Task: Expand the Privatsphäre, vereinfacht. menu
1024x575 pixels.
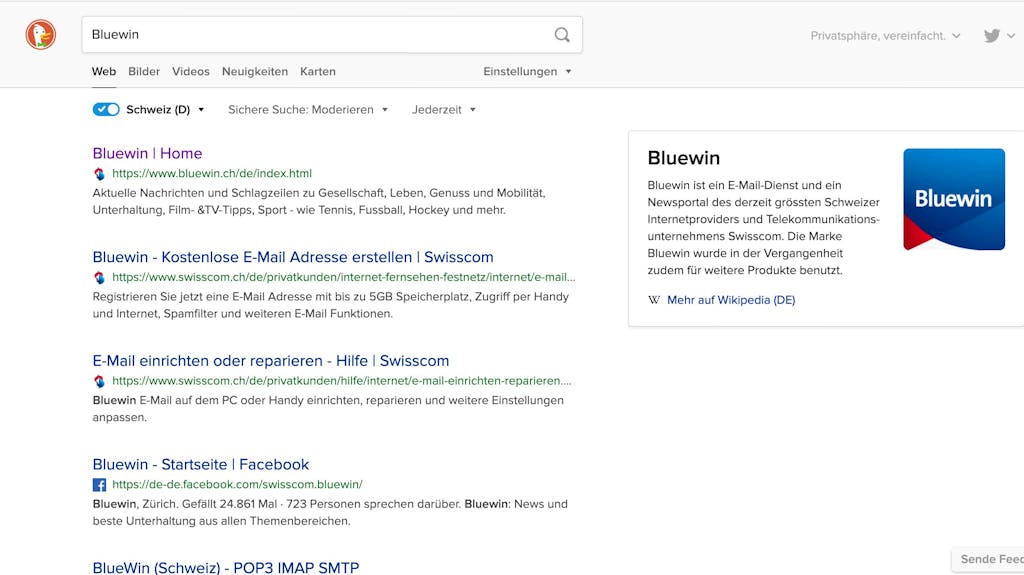Action: (x=885, y=36)
